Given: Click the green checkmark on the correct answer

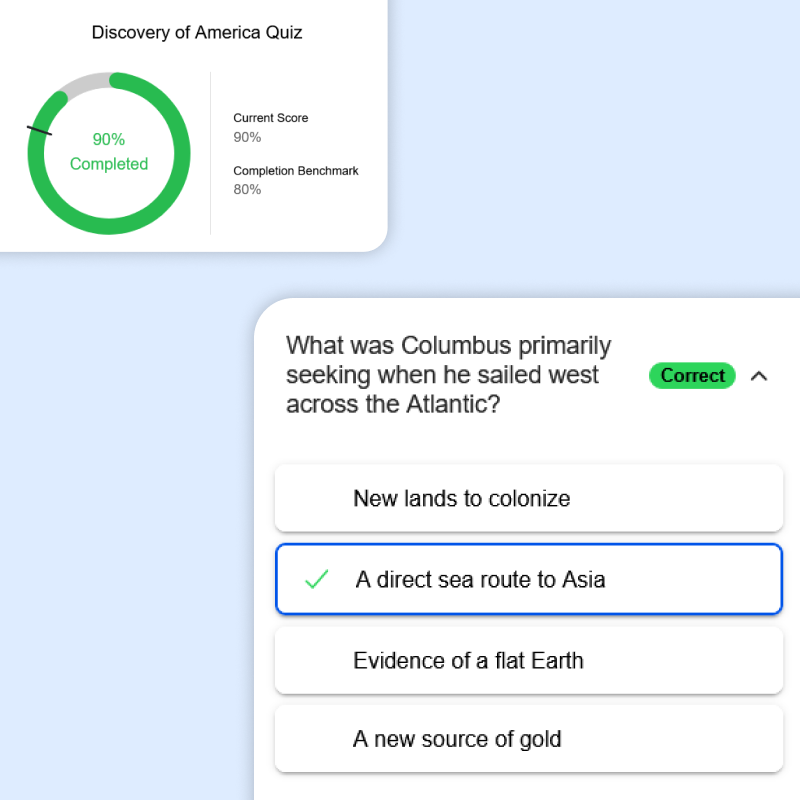Looking at the screenshot, I should [x=316, y=579].
